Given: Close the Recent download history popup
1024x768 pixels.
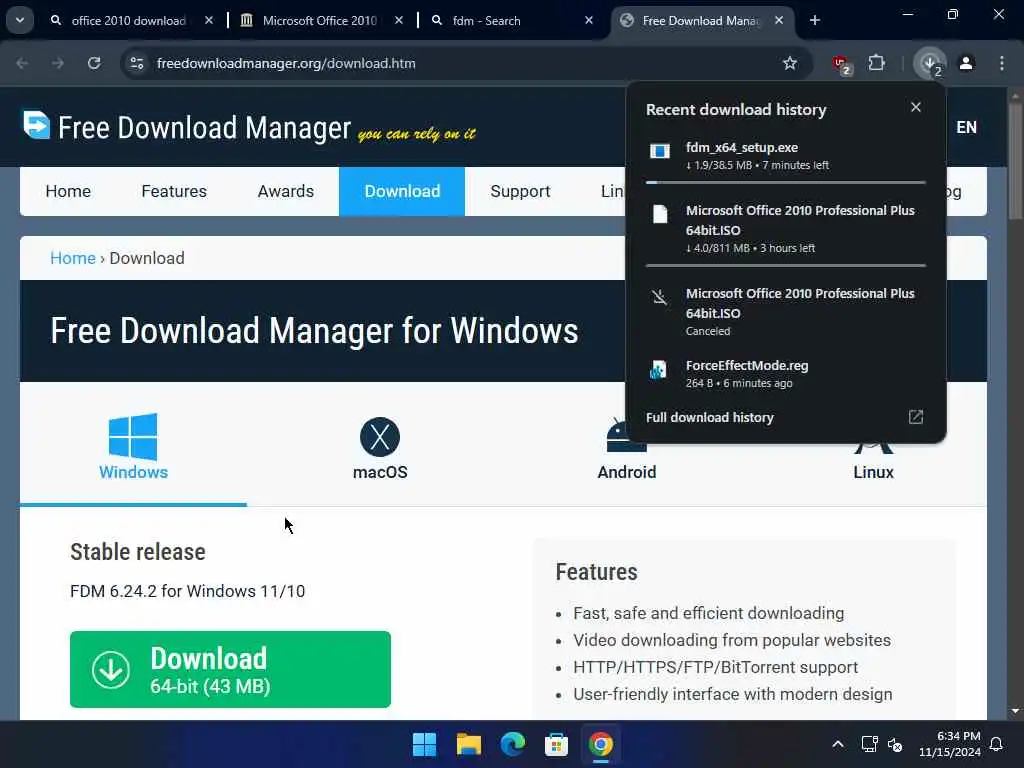Looking at the screenshot, I should [x=916, y=107].
